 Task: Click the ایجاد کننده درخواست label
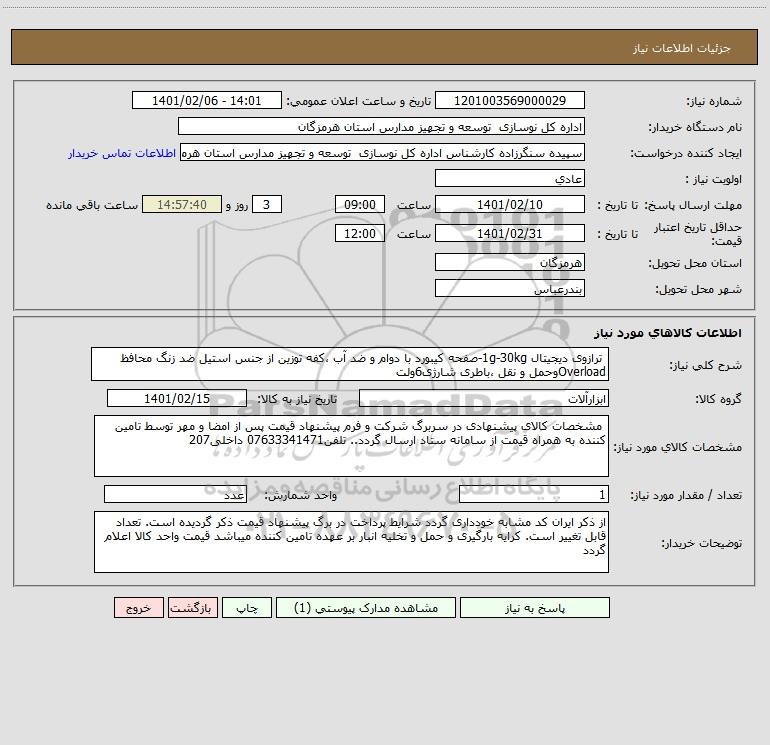(x=686, y=153)
